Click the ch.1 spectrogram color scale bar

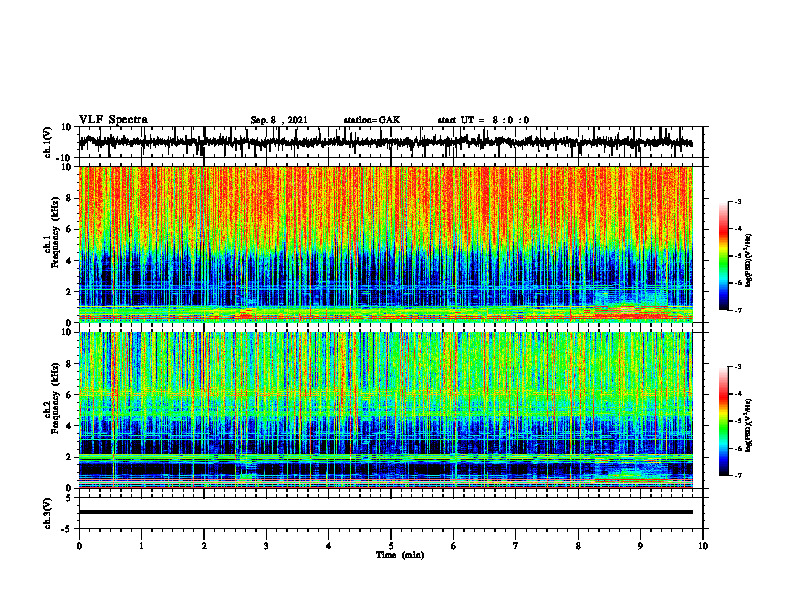(x=723, y=256)
